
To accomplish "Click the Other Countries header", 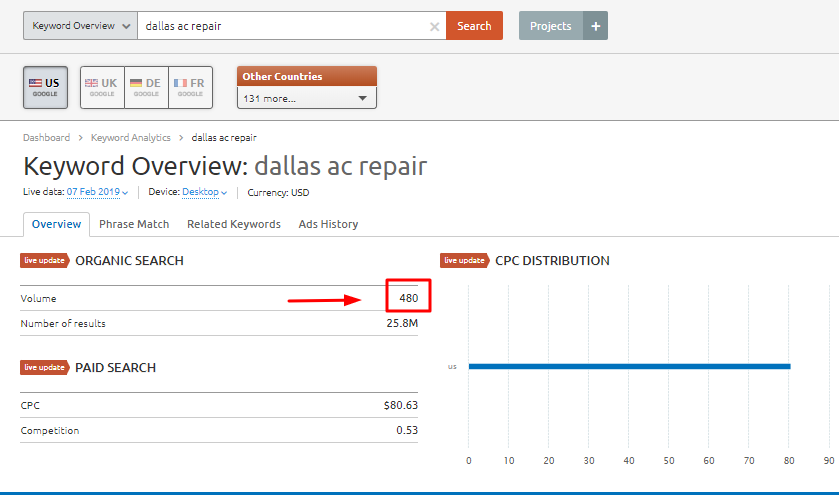I will point(307,77).
